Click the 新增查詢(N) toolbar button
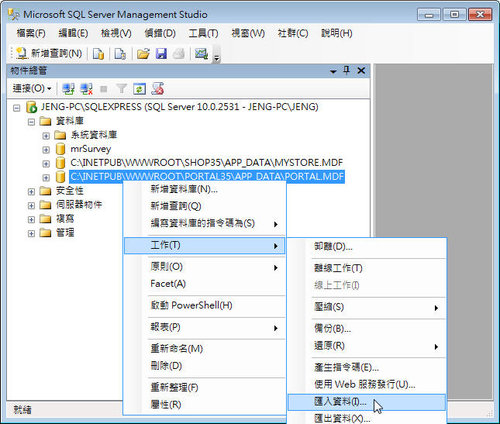Image resolution: width=500 pixels, height=424 pixels. (x=49, y=53)
